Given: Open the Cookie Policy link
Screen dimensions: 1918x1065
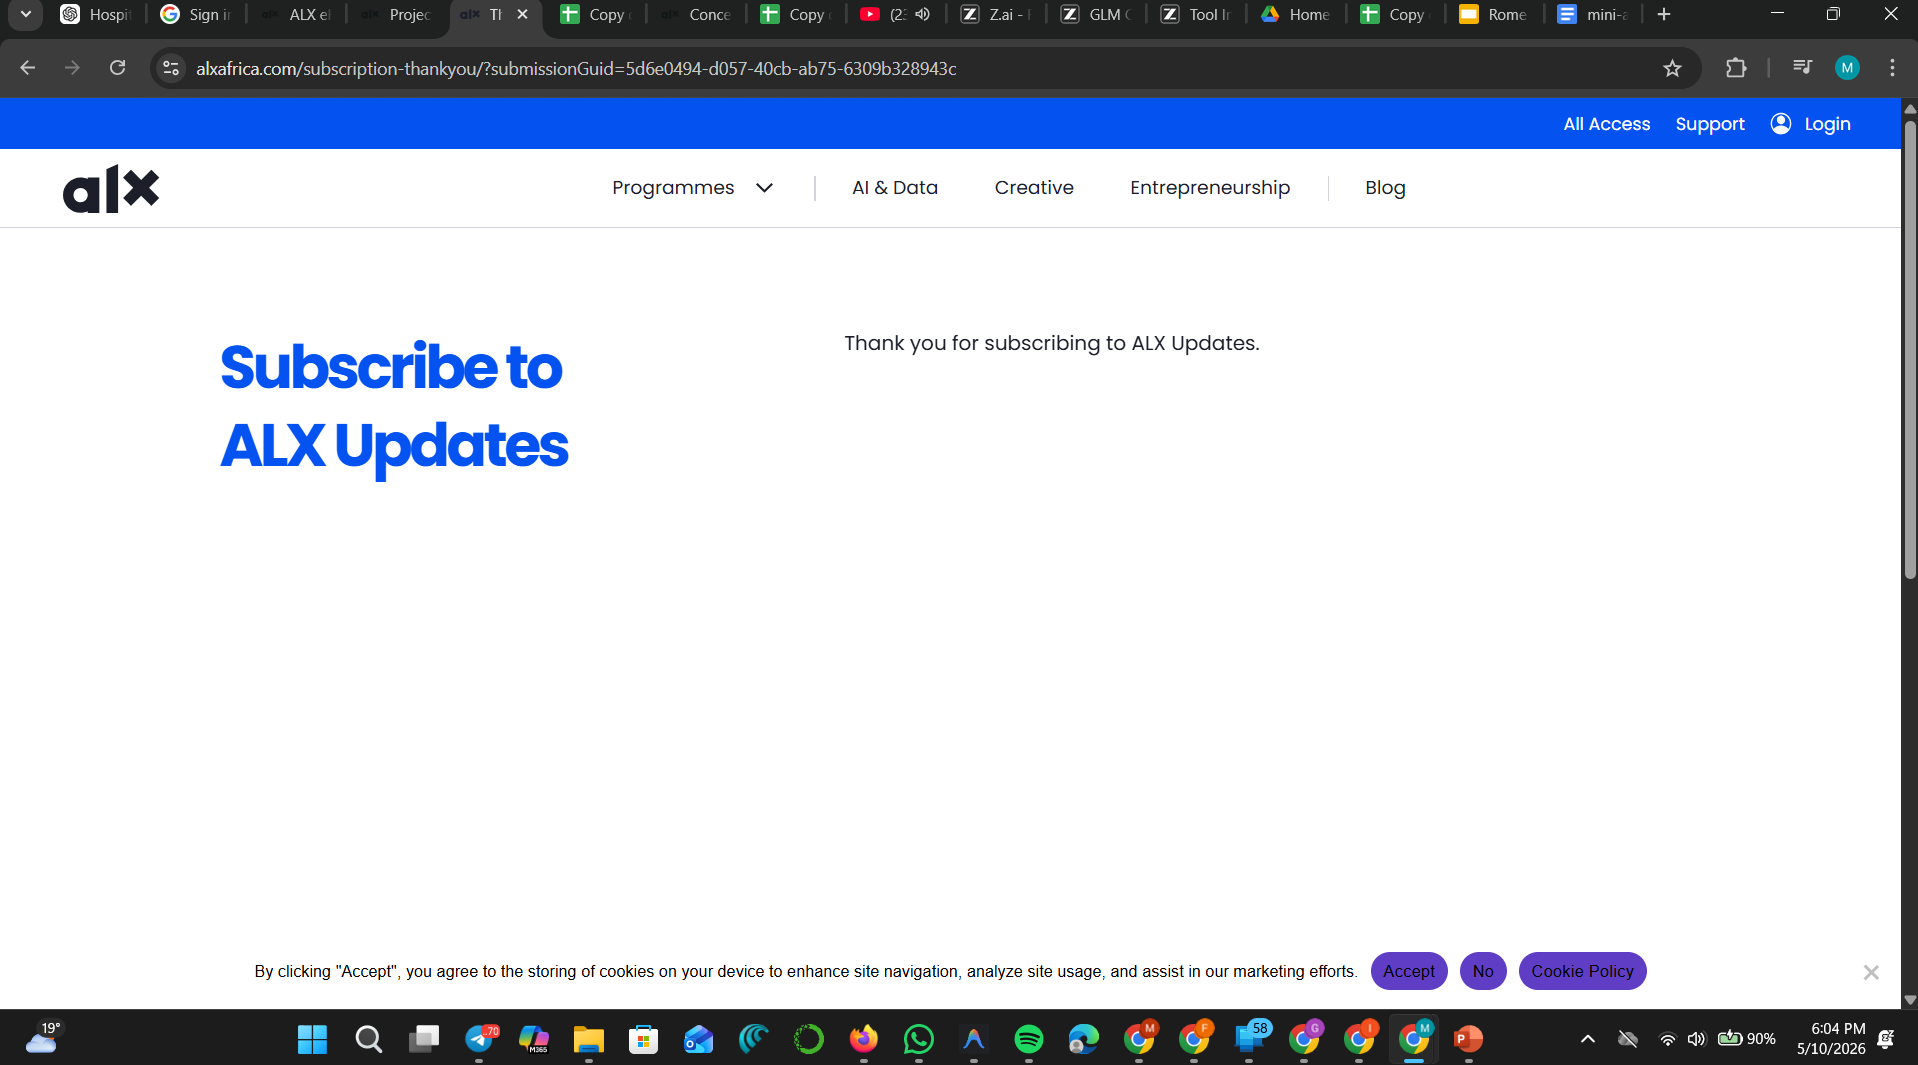Looking at the screenshot, I should pyautogui.click(x=1582, y=971).
